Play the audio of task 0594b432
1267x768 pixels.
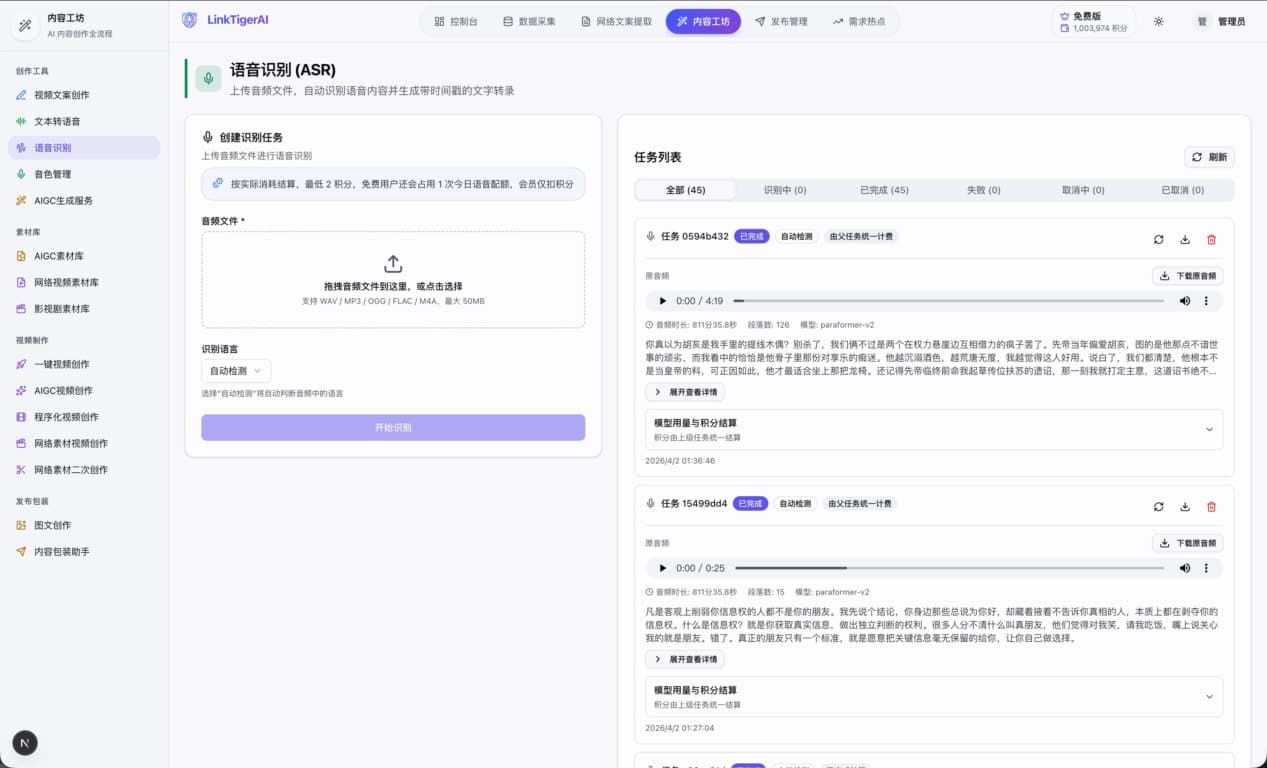click(662, 301)
